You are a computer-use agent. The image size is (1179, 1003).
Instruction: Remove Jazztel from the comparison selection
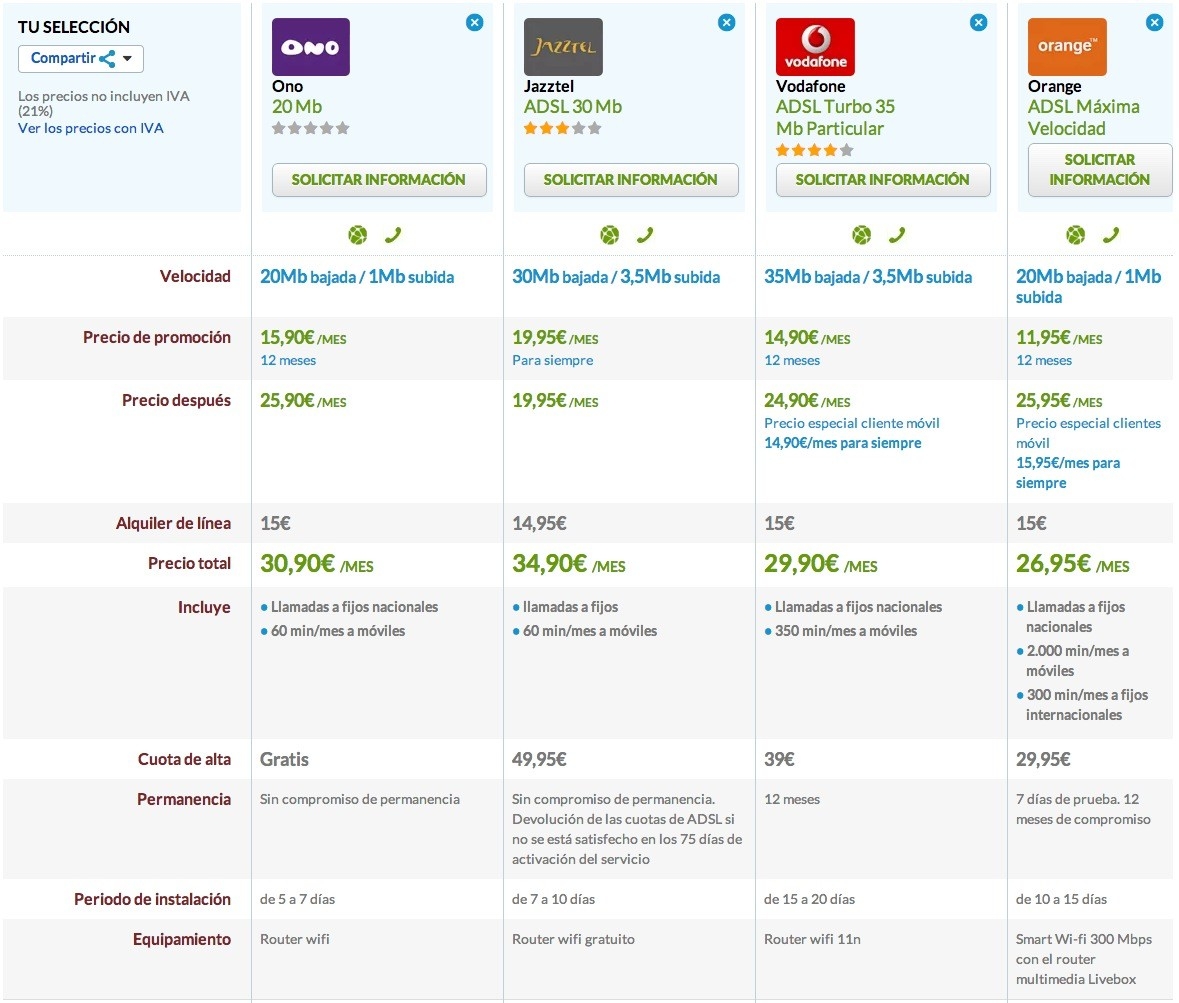pos(726,23)
